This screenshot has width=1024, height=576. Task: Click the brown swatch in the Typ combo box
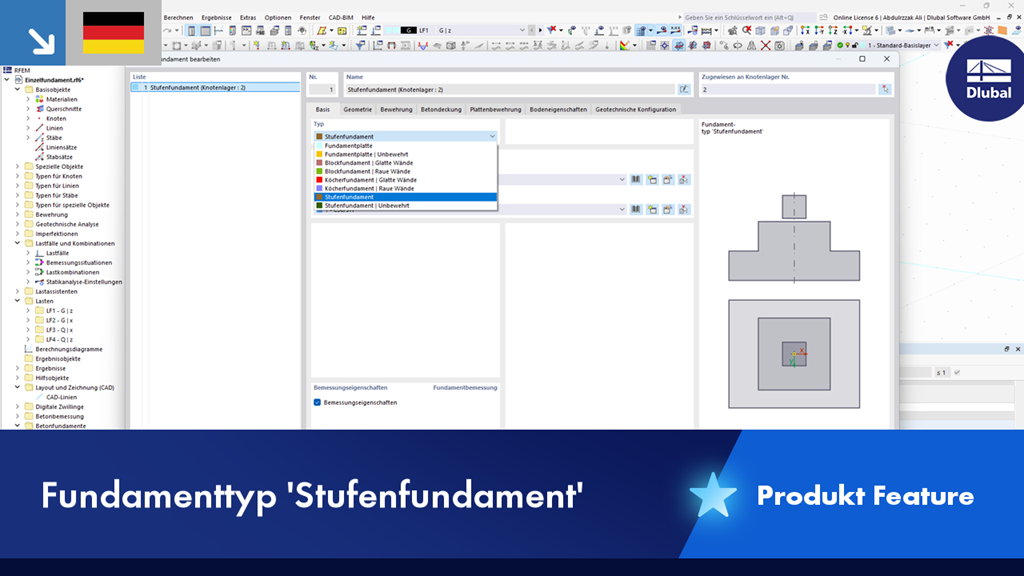(319, 136)
